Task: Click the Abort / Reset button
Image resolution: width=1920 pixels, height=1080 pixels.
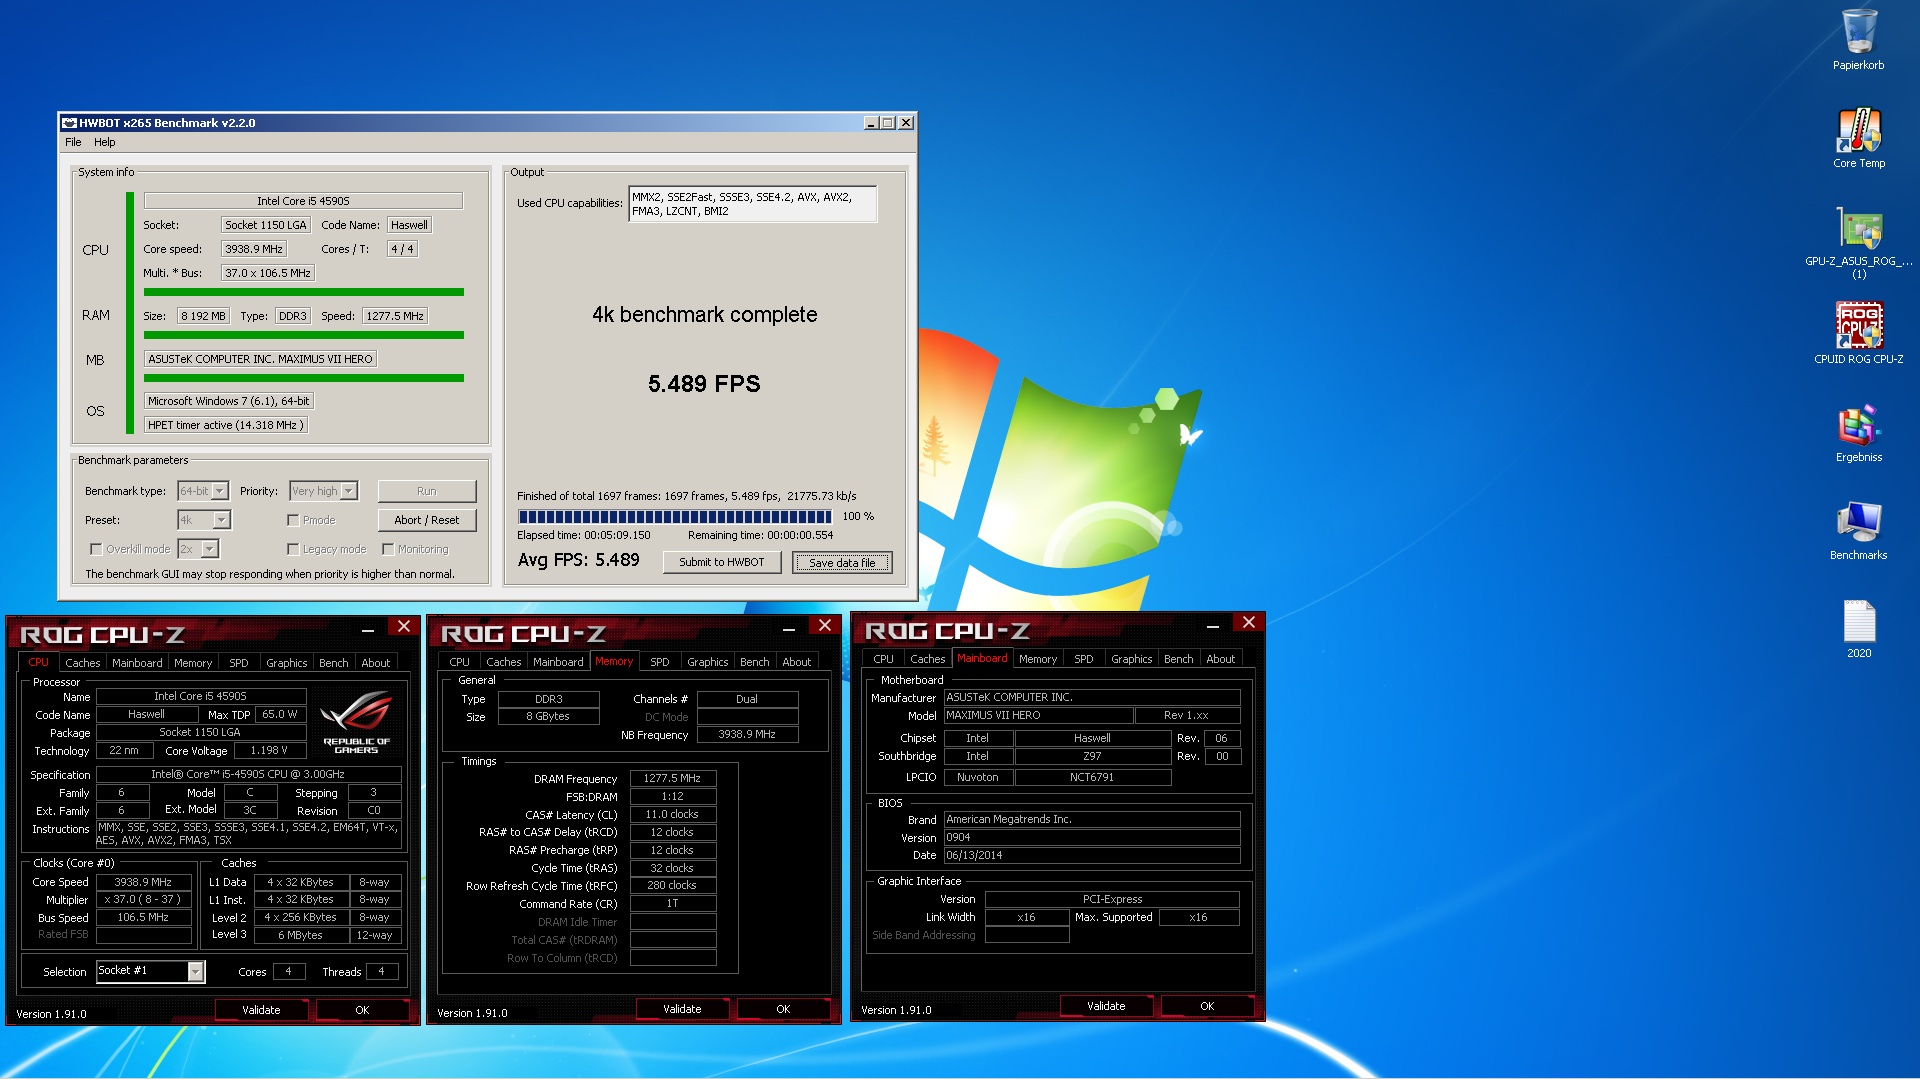Action: (427, 520)
